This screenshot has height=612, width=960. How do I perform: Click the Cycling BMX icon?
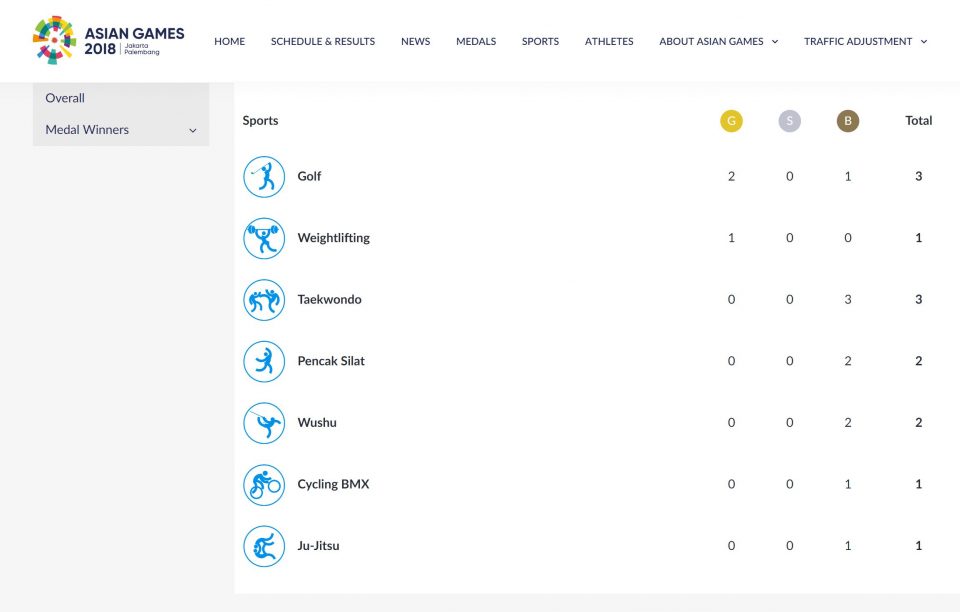[264, 485]
